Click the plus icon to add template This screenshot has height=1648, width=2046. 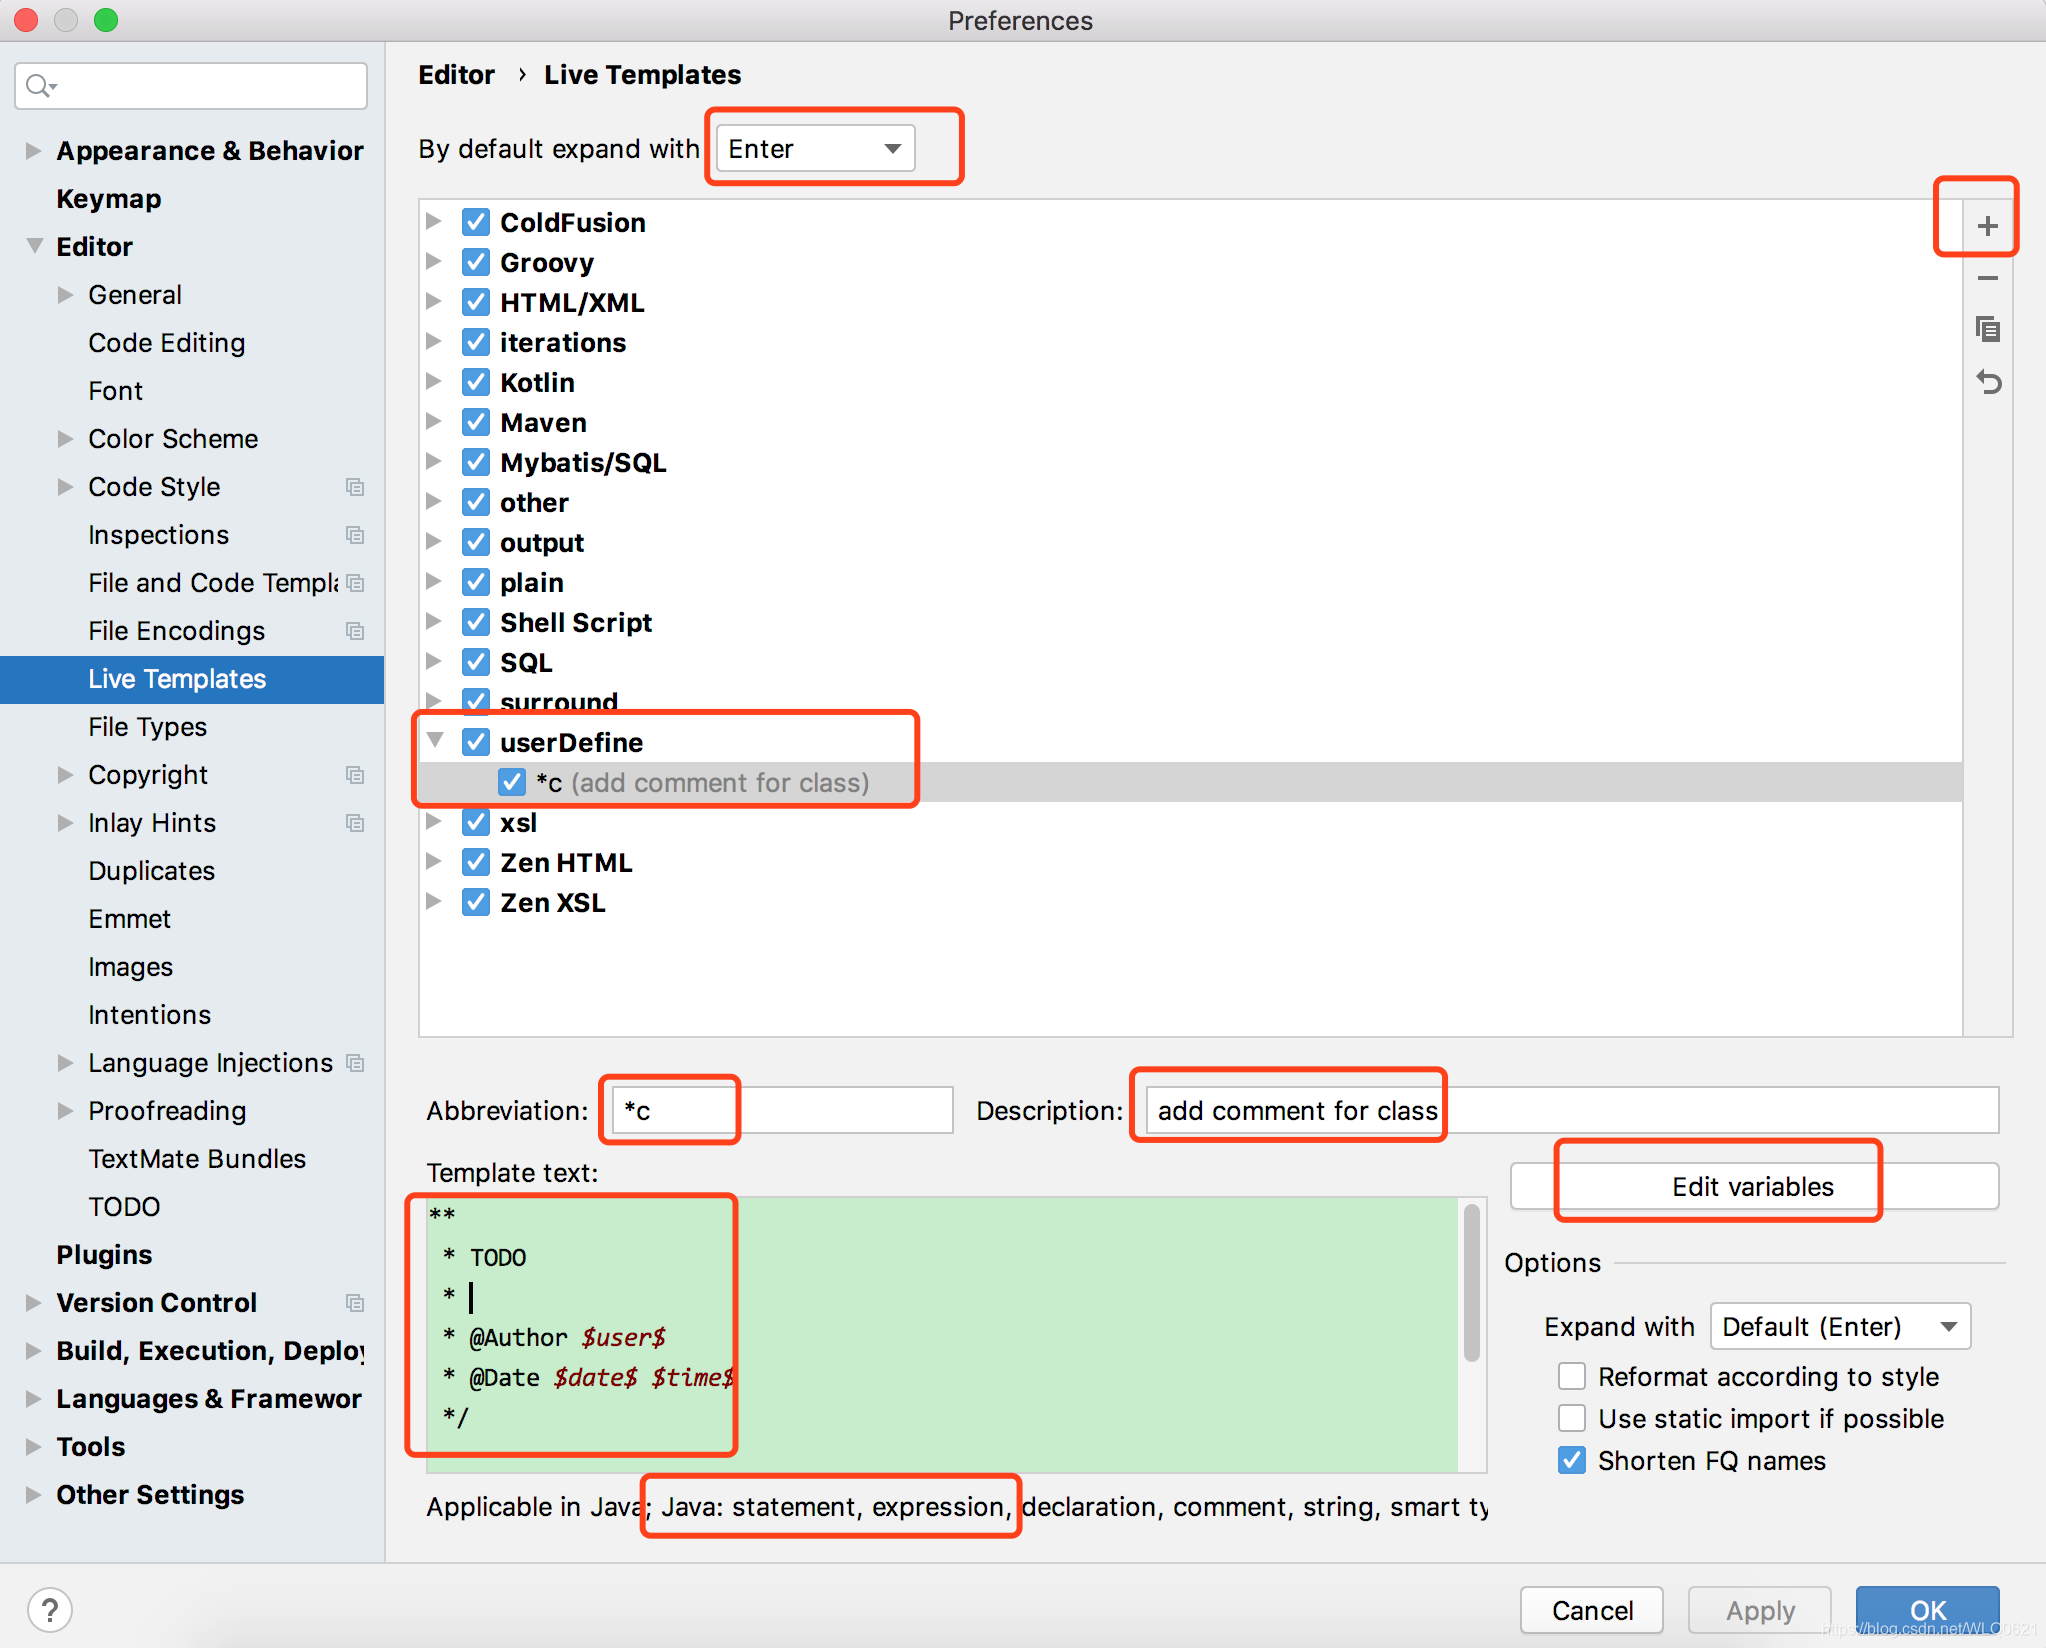click(1987, 226)
